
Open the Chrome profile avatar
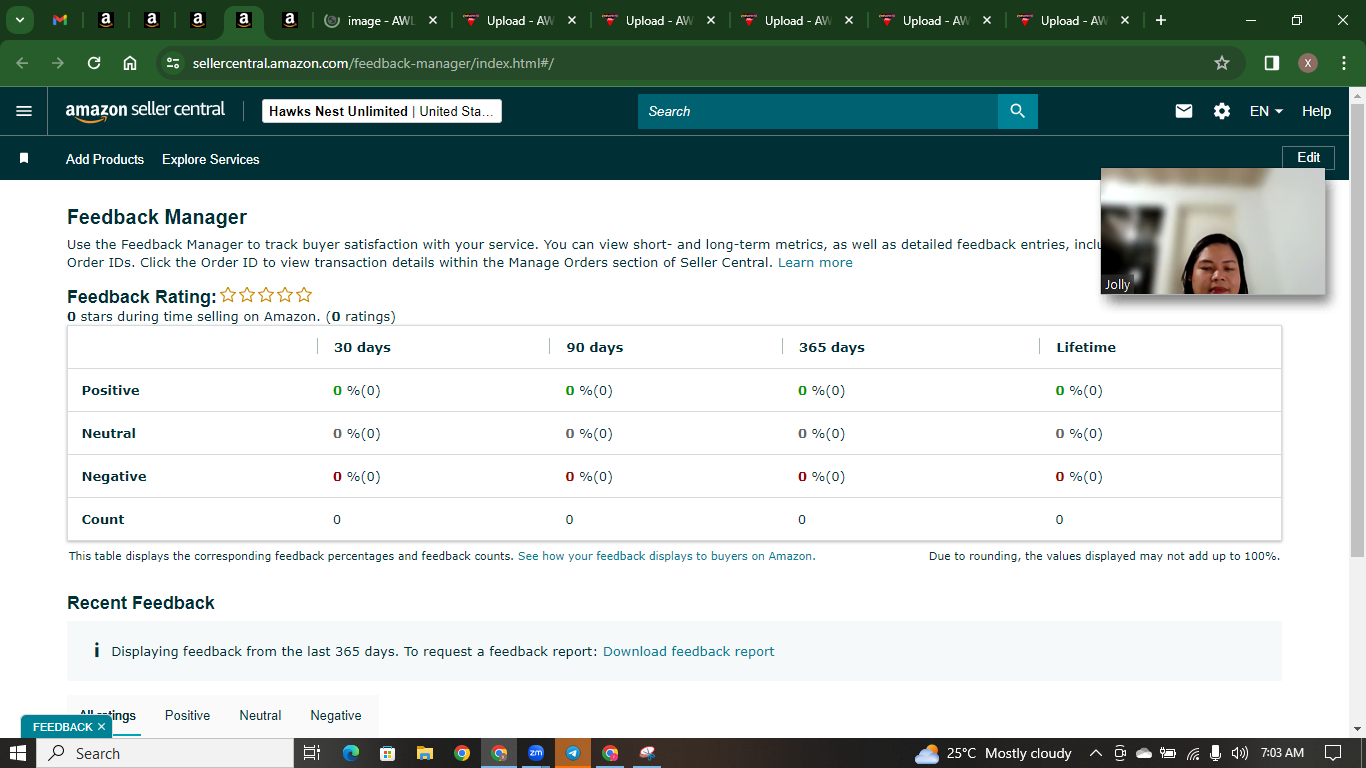1308,63
